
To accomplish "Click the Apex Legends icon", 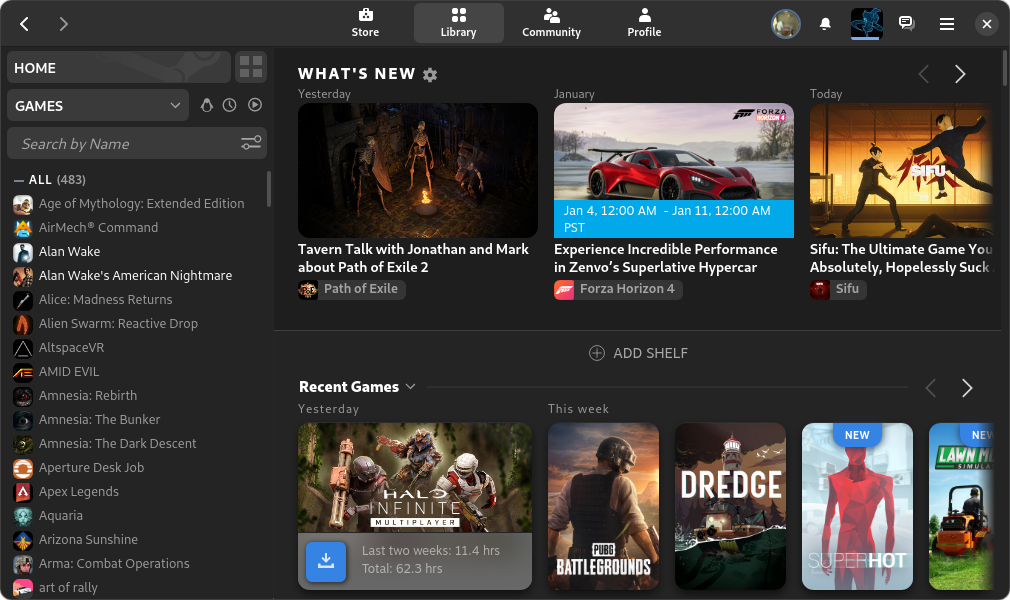I will [x=23, y=492].
